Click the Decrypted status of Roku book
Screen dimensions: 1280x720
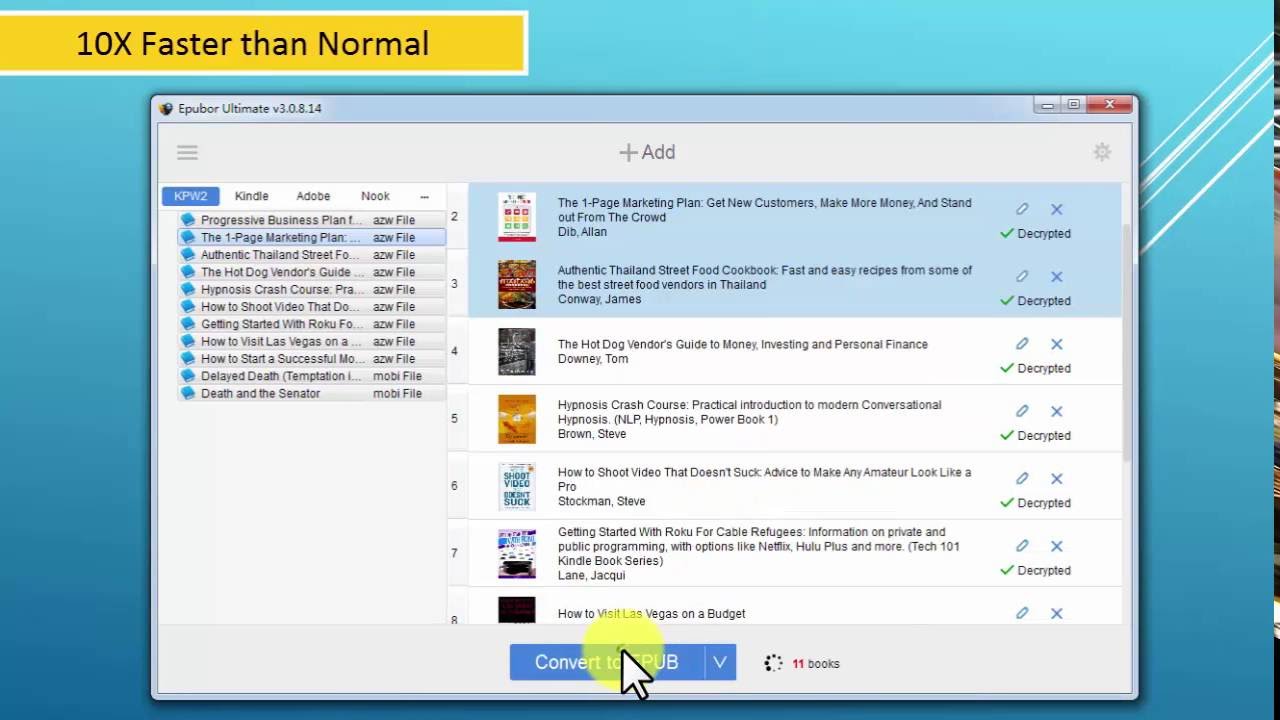(x=1035, y=570)
